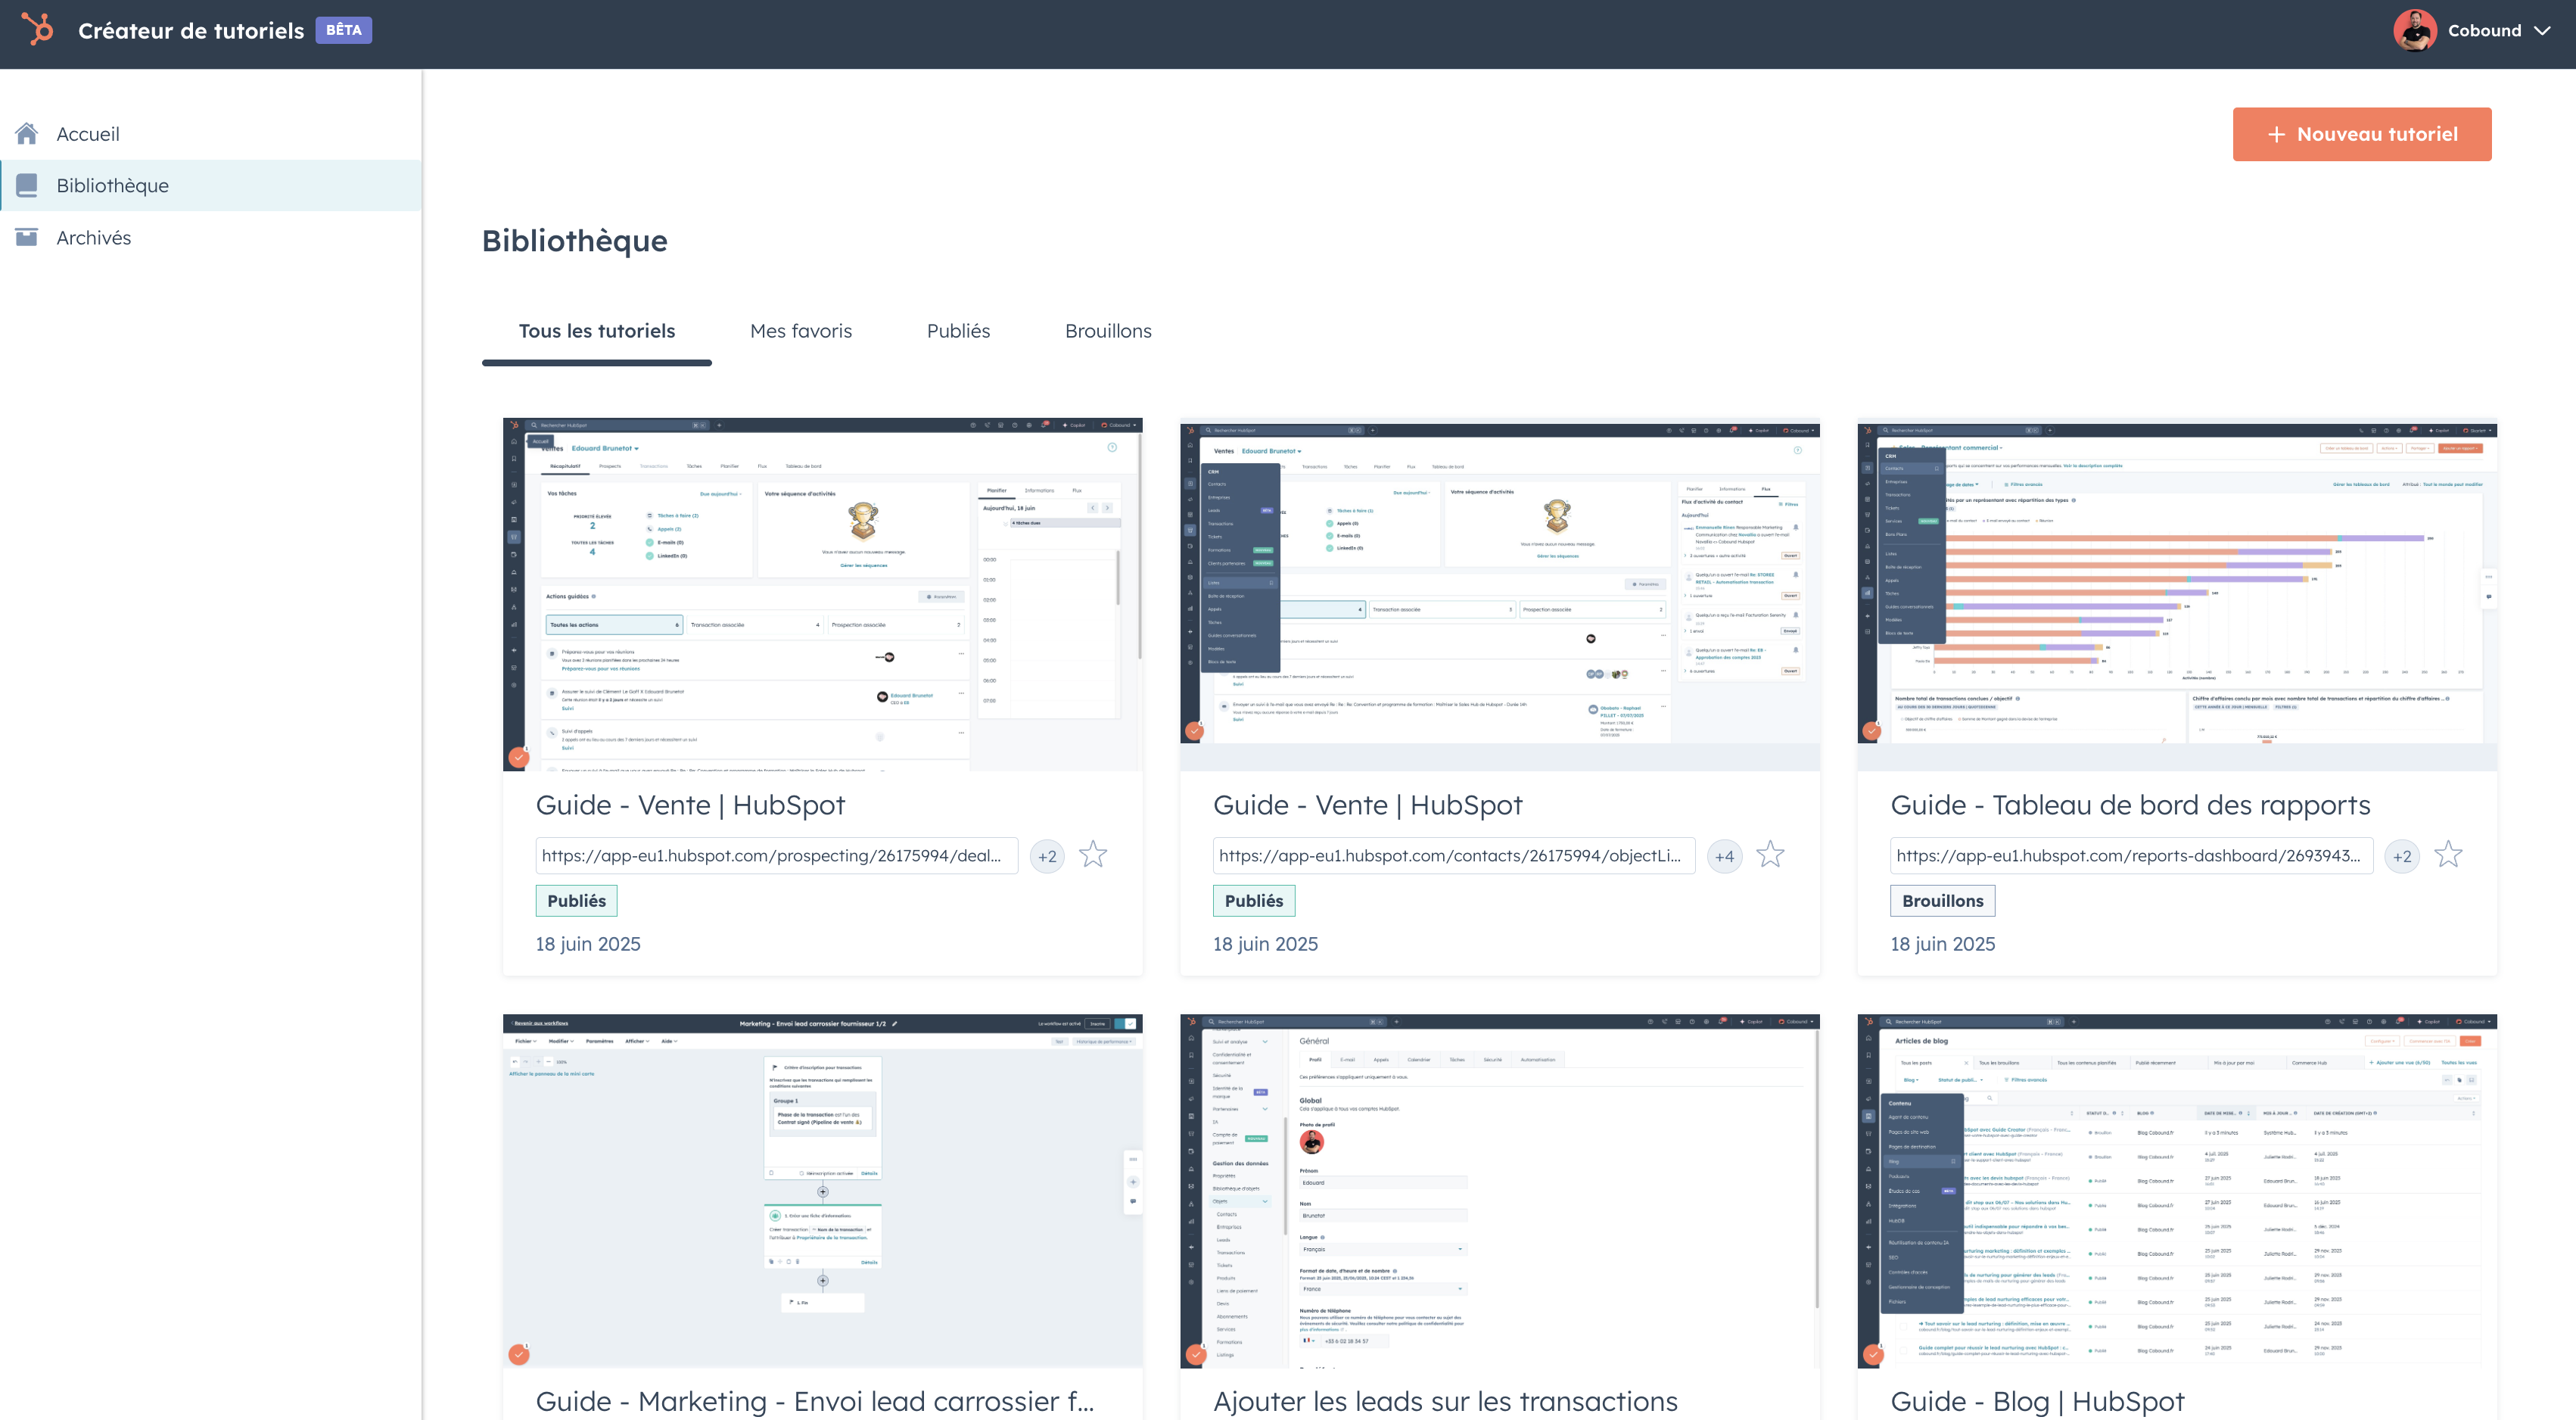
Task: Click the Publiés status tag on first card
Action: click(576, 900)
